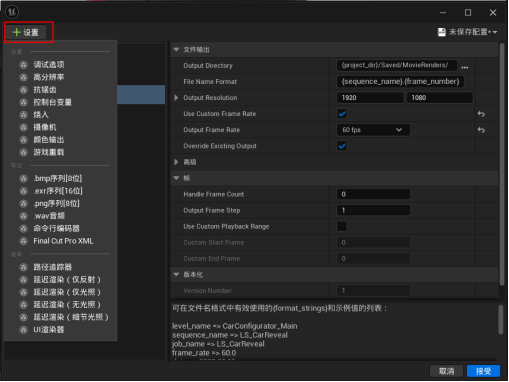Click the 接受 accept button
Image resolution: width=509 pixels, height=382 pixels.
[x=483, y=371]
